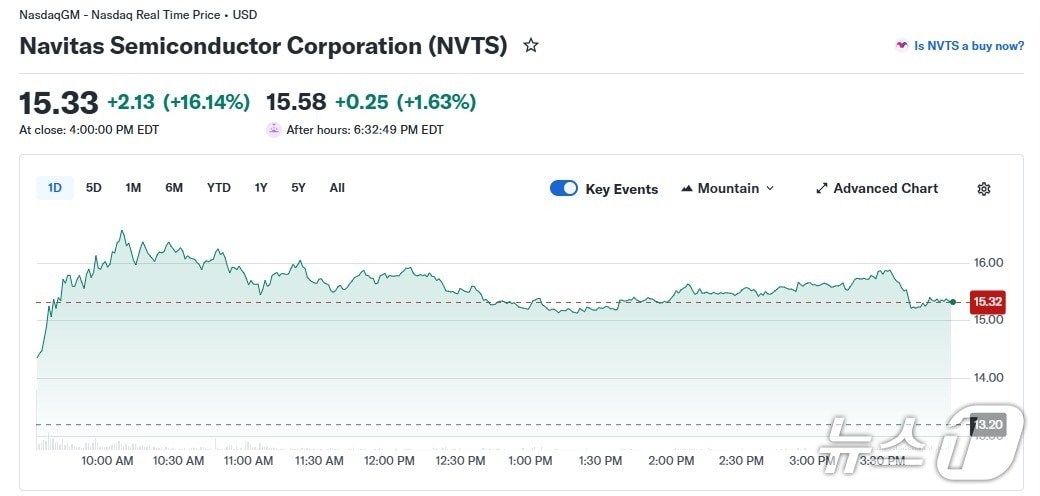This screenshot has height=496, width=1040.
Task: Open the 'Is NVTS a buy now?' link
Action: tap(968, 46)
